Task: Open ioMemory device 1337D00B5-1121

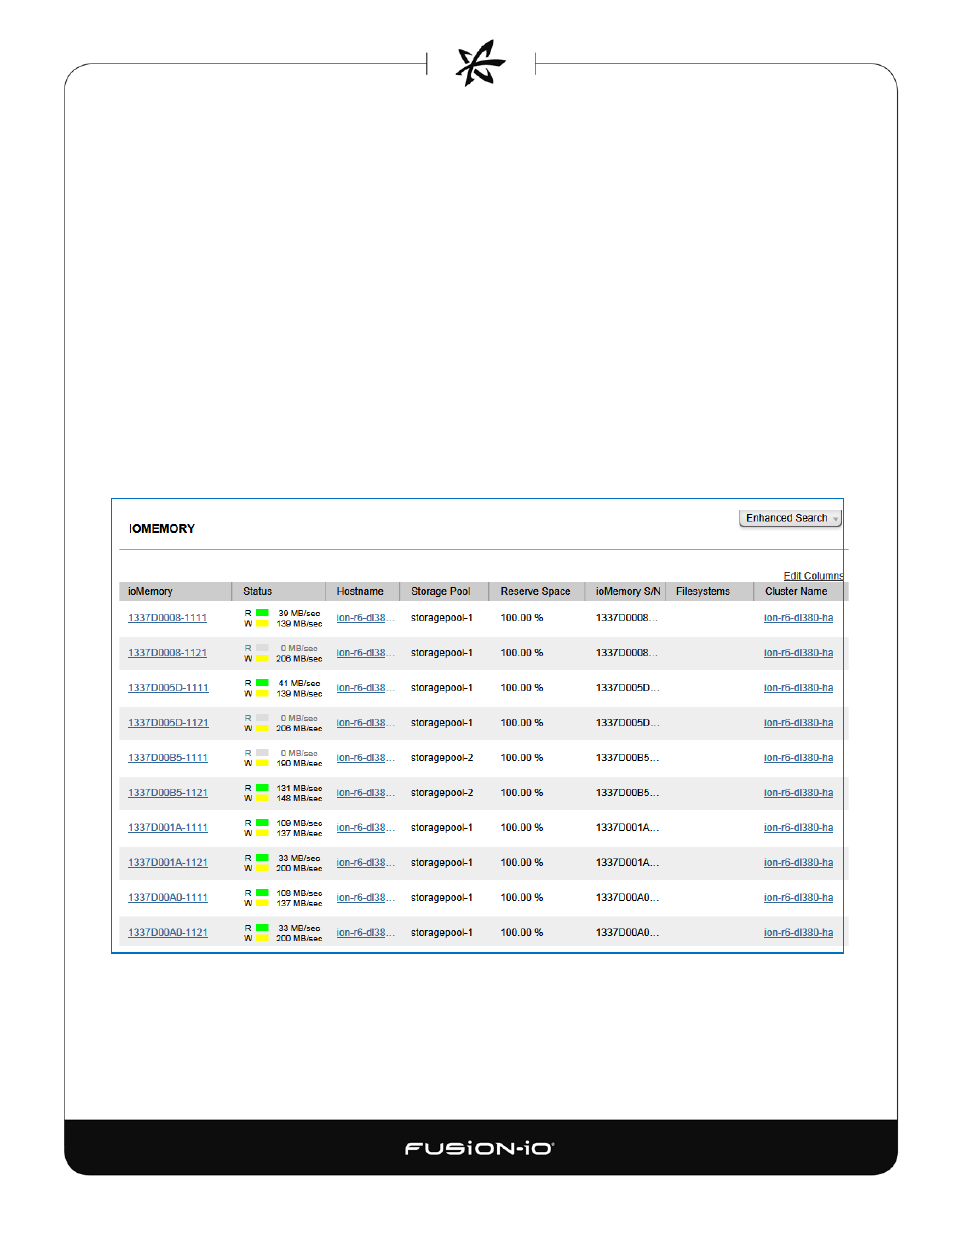Action: (168, 793)
